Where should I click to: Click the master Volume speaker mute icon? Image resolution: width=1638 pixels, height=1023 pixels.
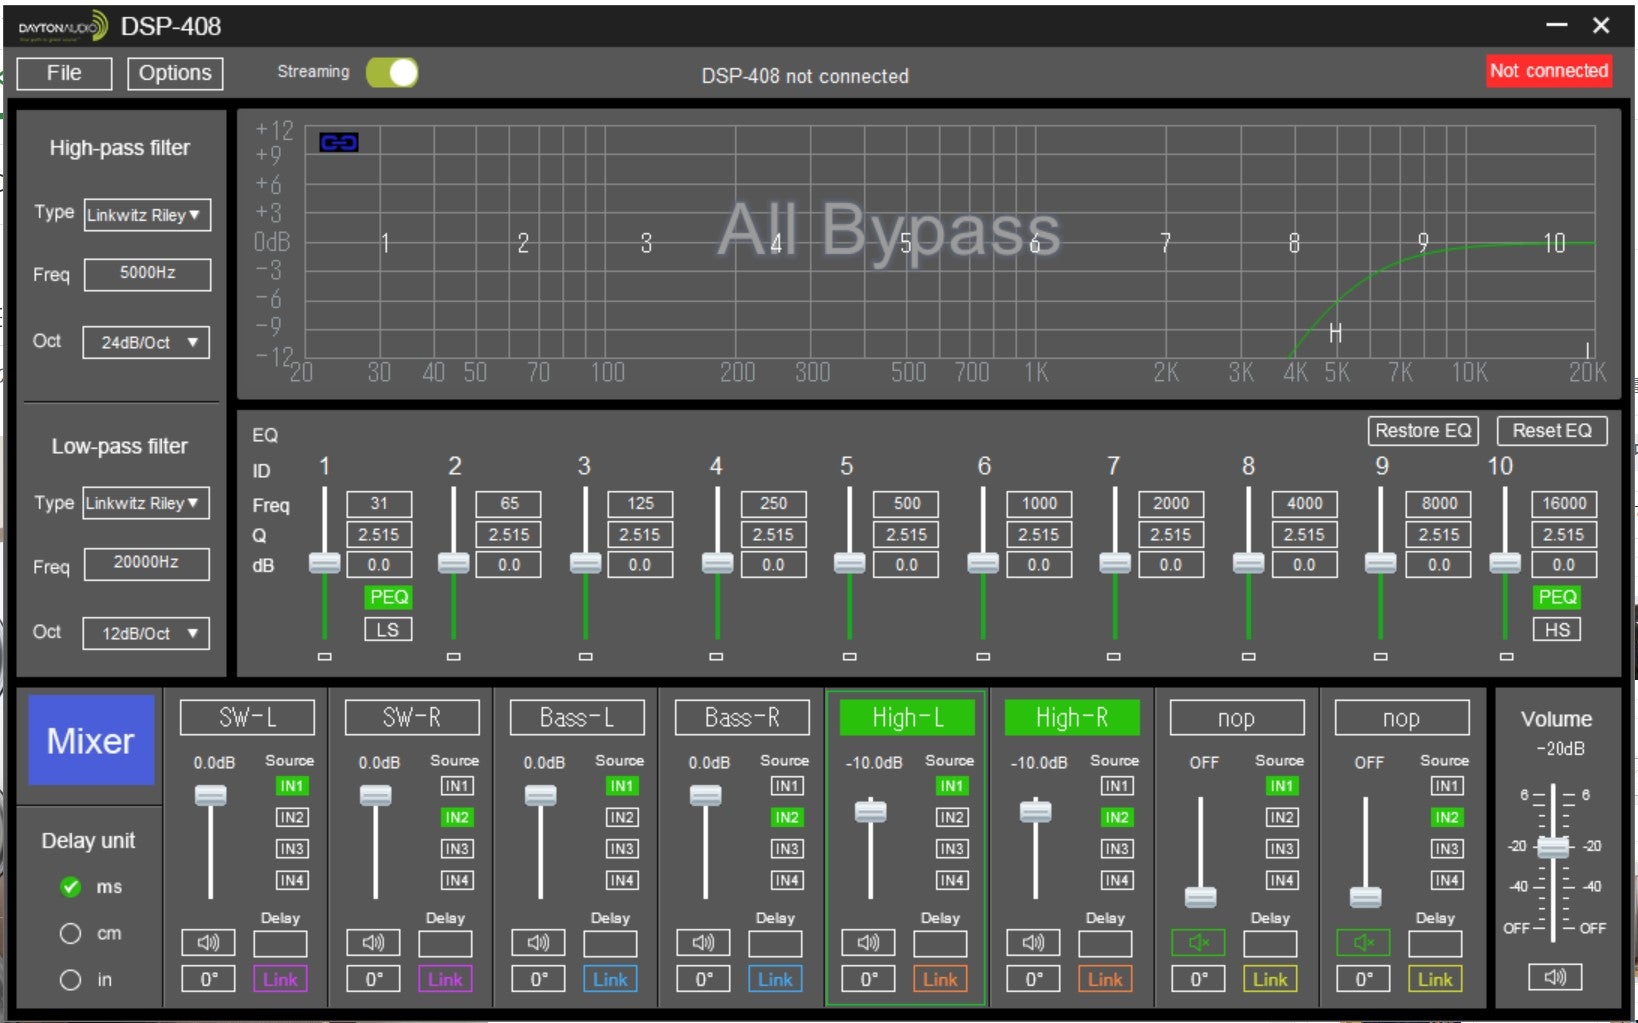(1555, 976)
